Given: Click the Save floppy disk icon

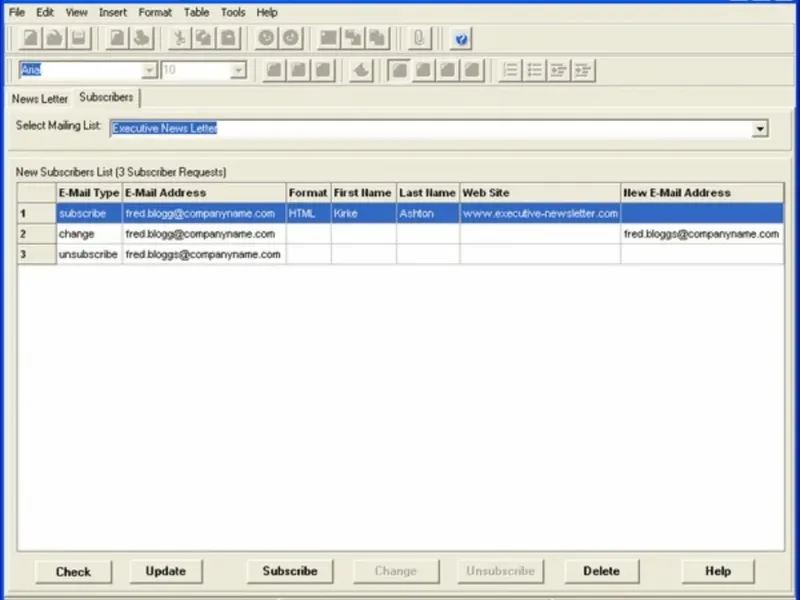Looking at the screenshot, I should 79,38.
